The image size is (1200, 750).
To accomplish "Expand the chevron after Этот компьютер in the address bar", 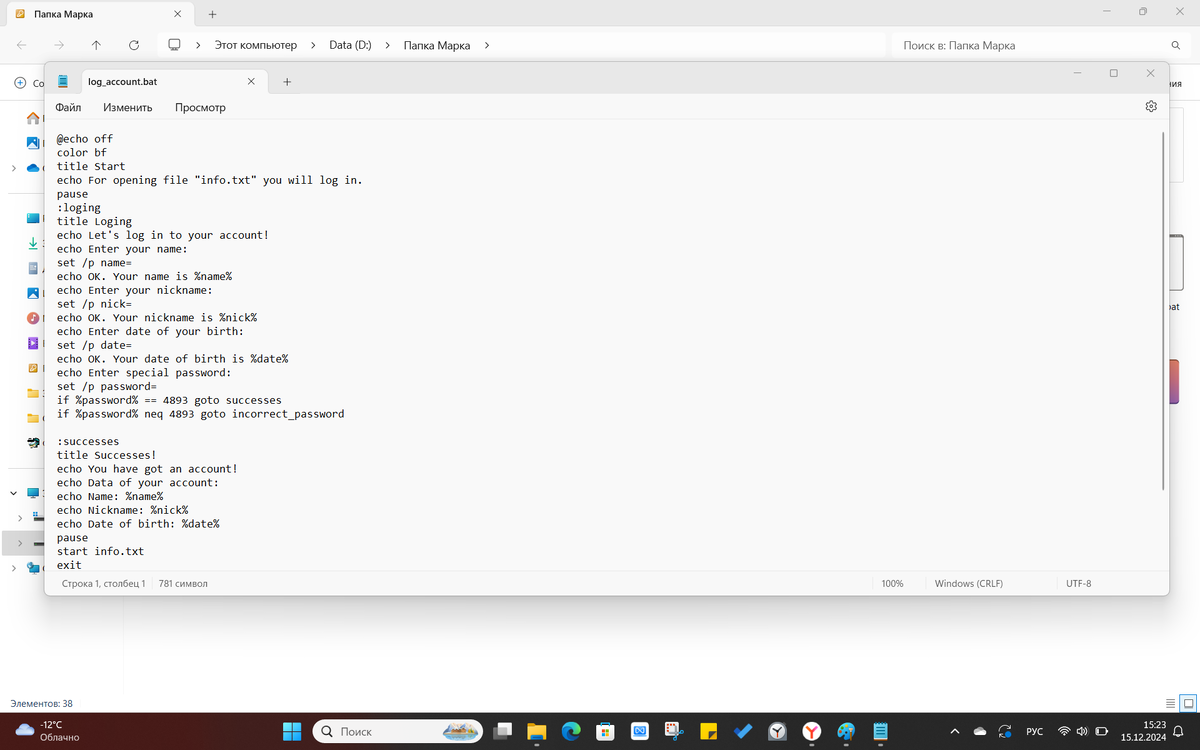I will tap(313, 45).
